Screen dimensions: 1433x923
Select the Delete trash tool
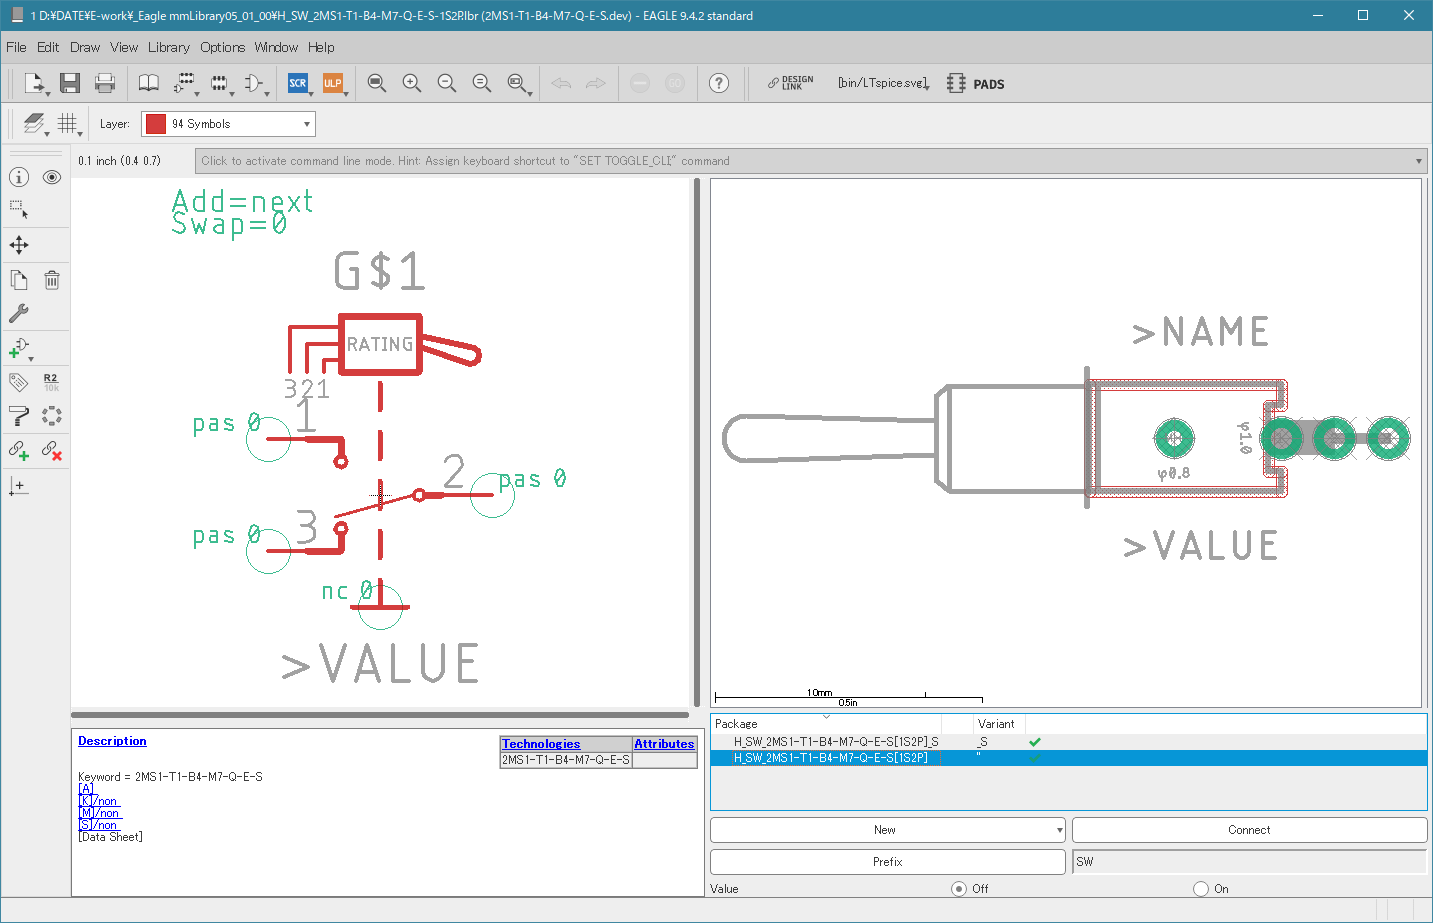(x=52, y=281)
